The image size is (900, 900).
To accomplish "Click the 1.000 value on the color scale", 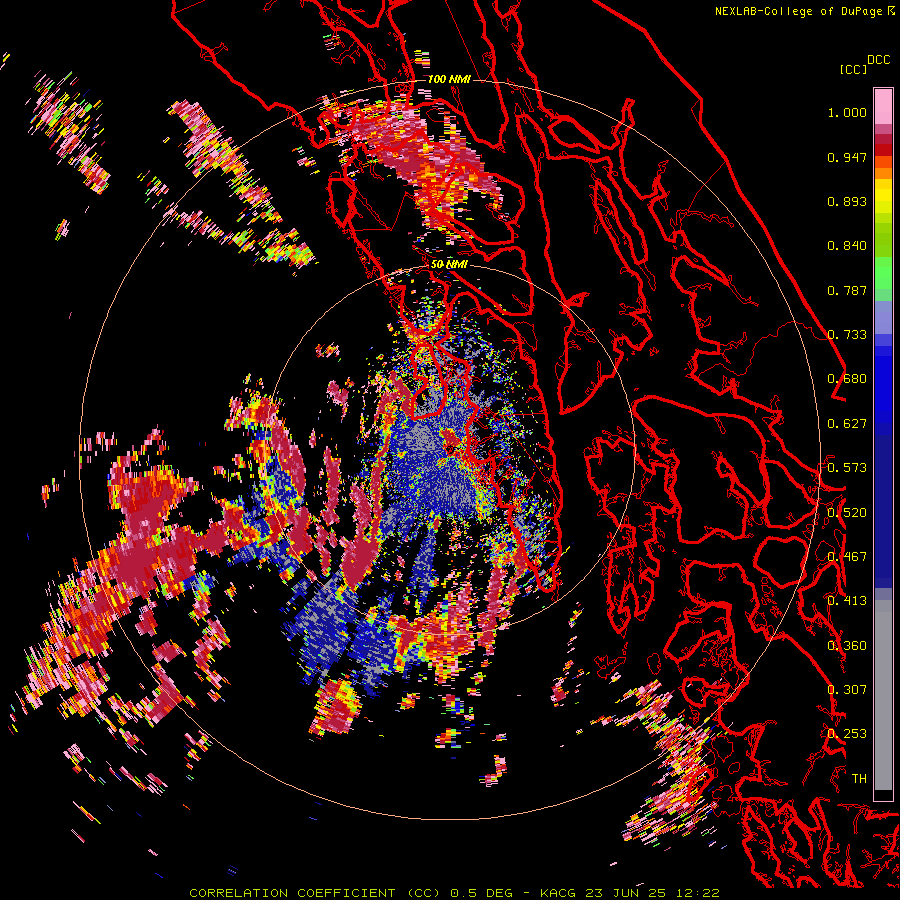I will tap(847, 112).
